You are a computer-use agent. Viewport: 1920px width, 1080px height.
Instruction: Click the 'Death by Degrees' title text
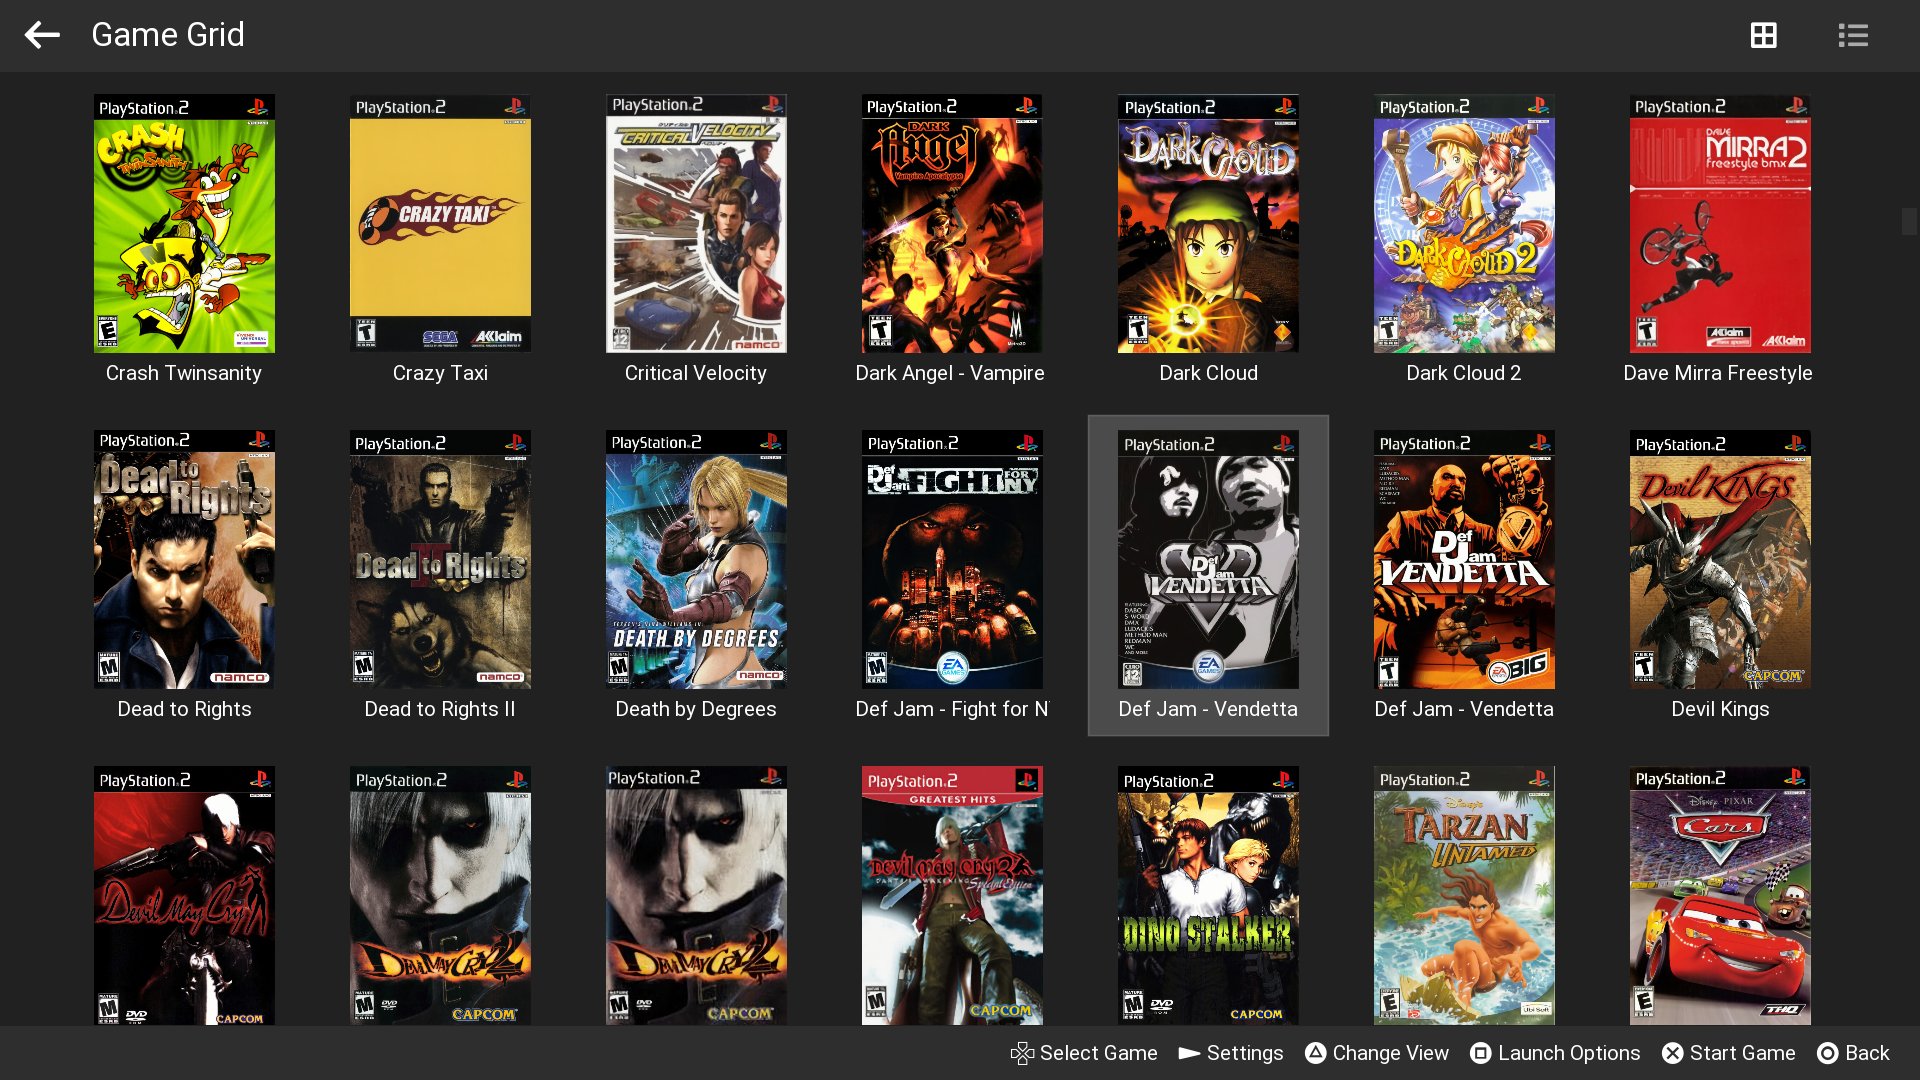pyautogui.click(x=696, y=709)
